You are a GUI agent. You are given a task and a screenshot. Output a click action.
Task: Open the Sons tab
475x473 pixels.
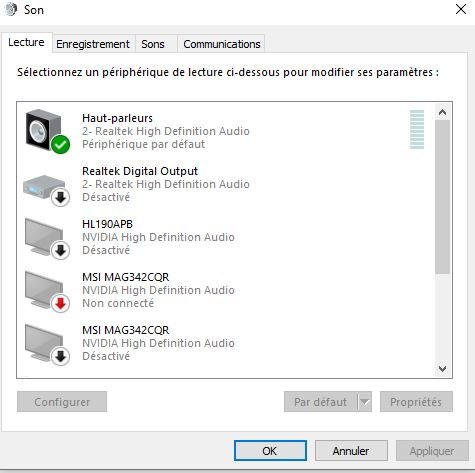[x=153, y=44]
